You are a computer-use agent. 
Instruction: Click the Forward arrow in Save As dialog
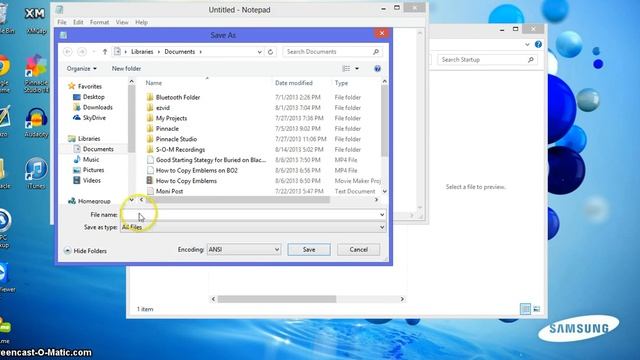pos(82,52)
